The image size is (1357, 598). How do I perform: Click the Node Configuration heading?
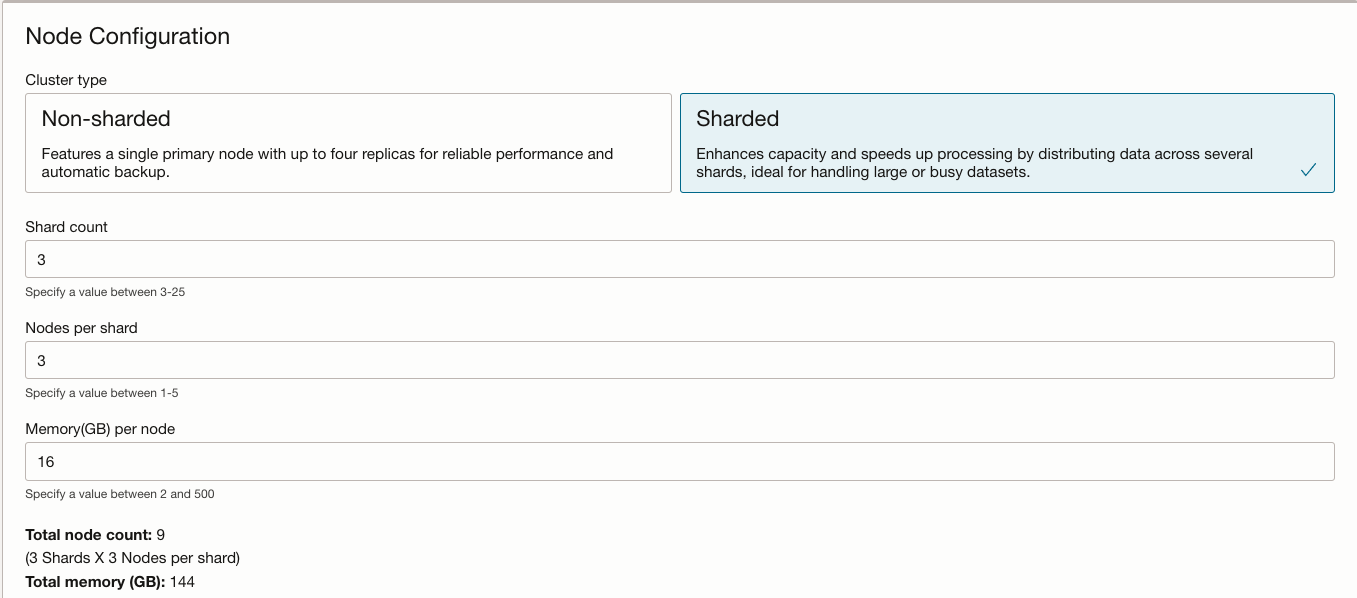(x=126, y=36)
